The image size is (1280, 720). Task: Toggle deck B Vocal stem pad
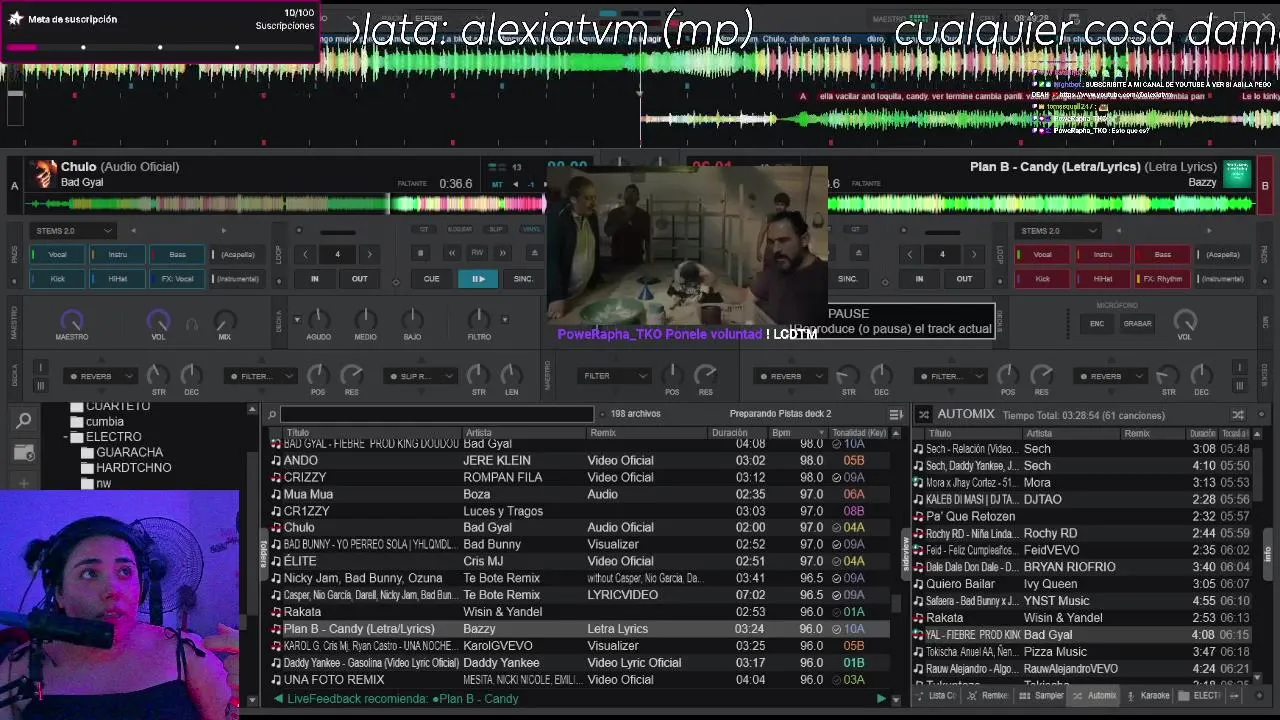[1042, 254]
